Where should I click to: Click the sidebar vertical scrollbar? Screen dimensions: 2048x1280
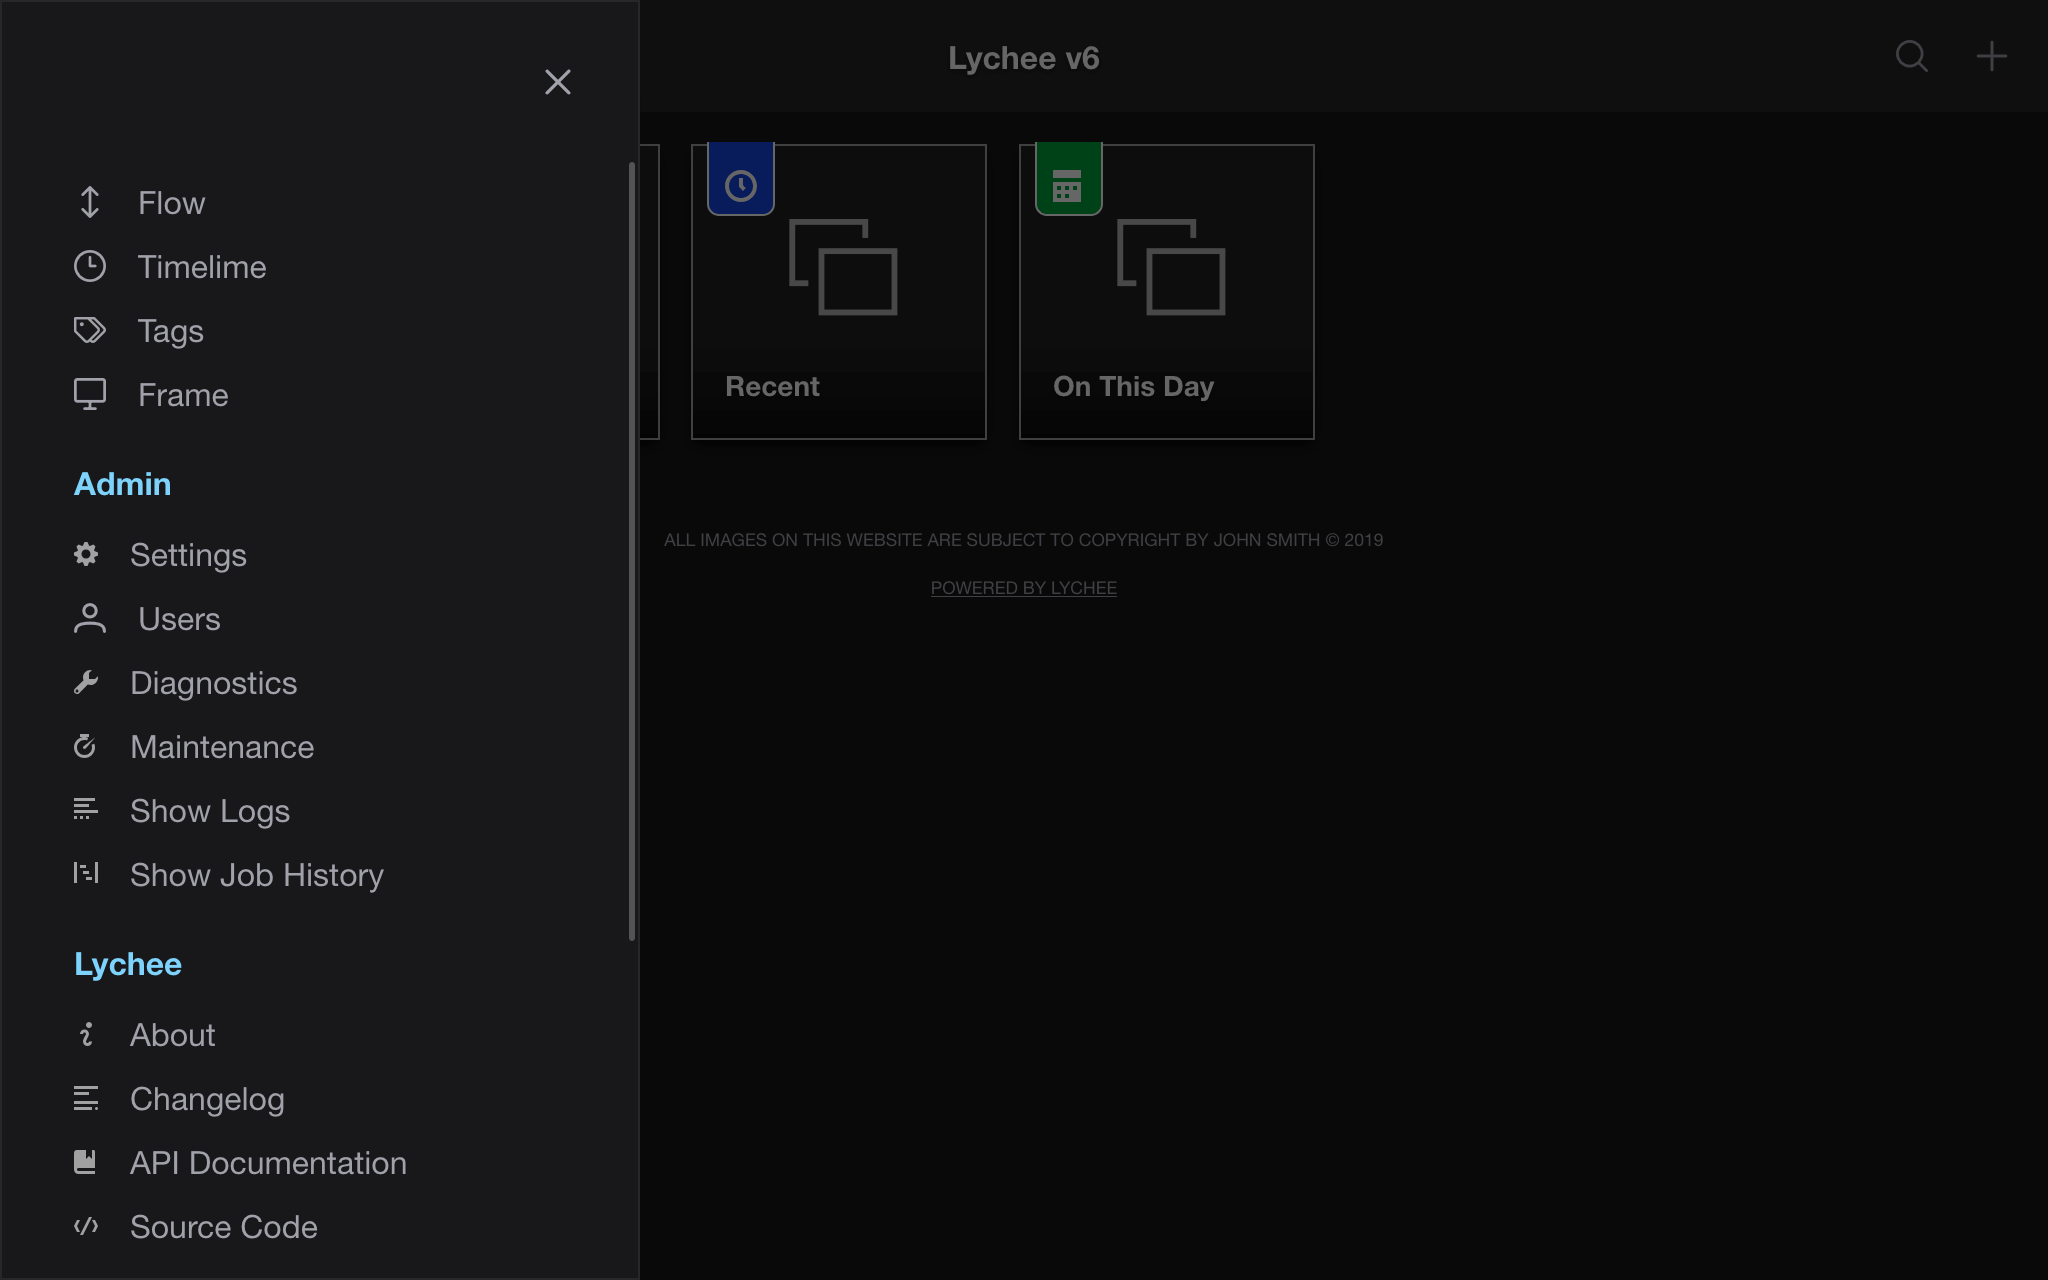click(632, 550)
